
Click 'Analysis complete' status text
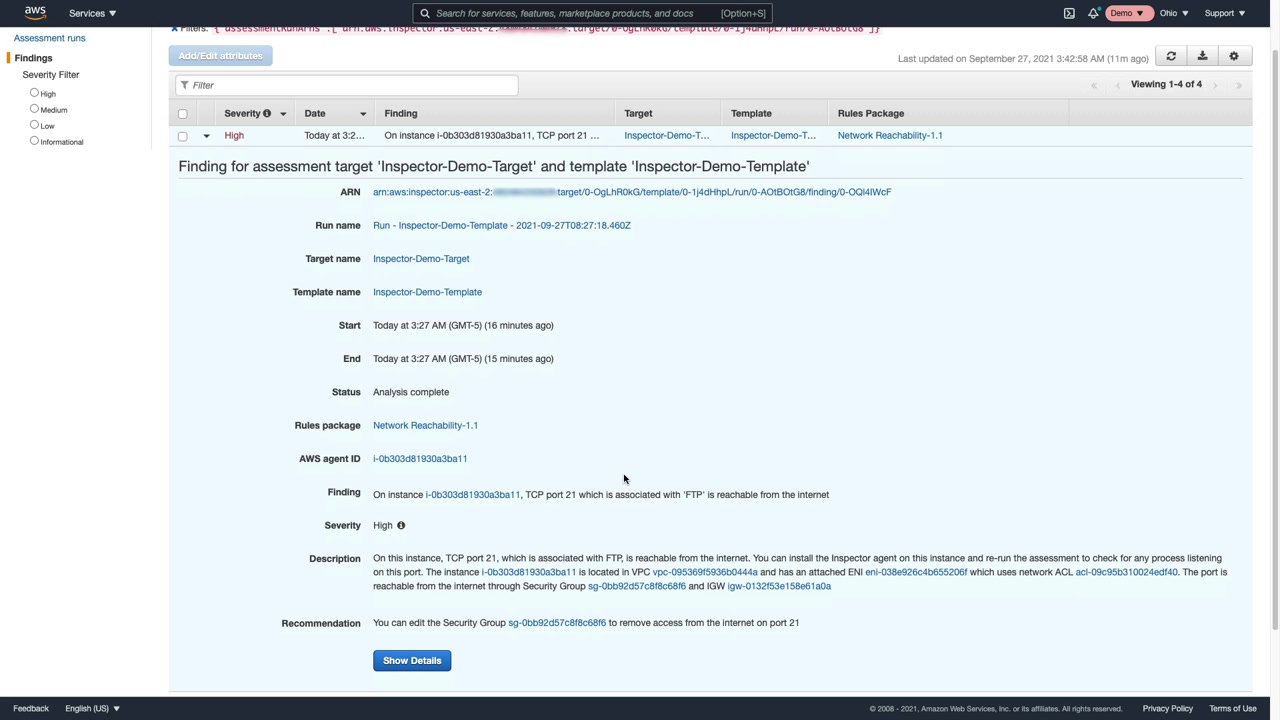pyautogui.click(x=411, y=392)
